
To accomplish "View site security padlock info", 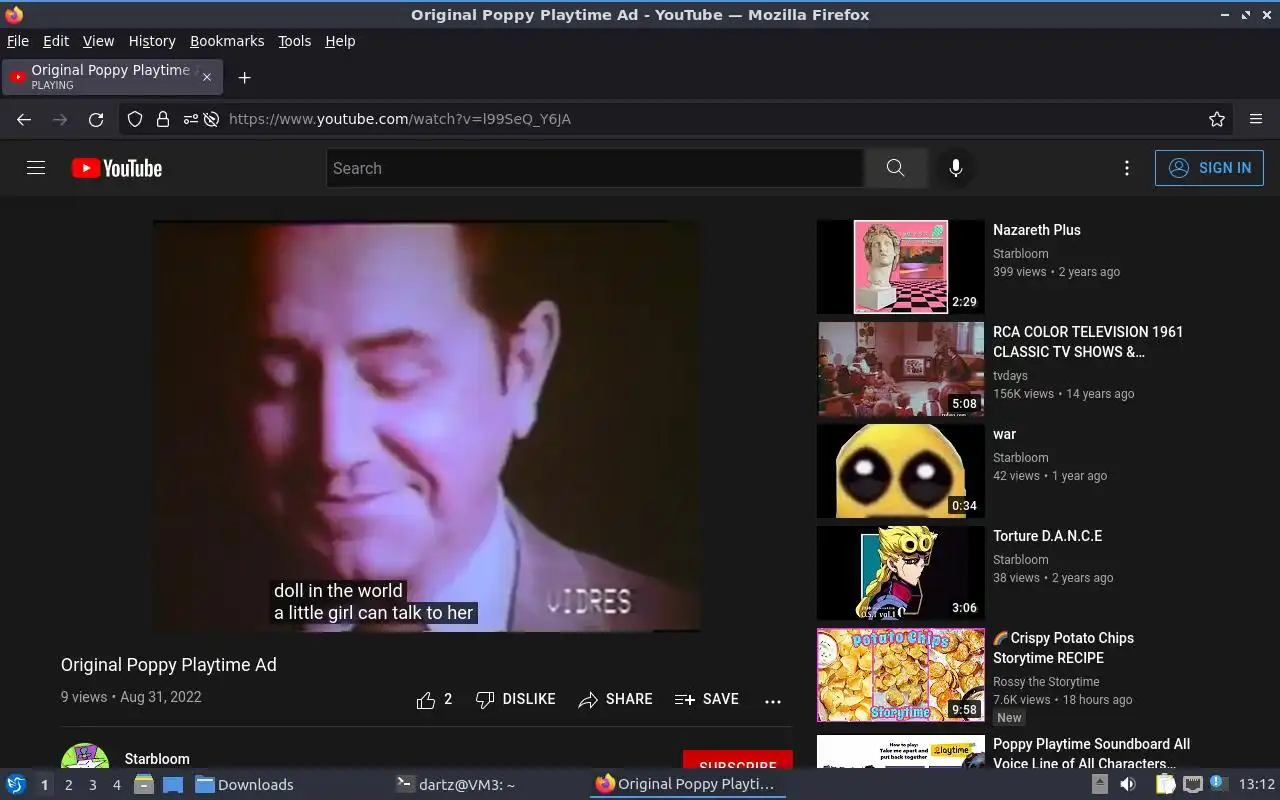I will 162,119.
